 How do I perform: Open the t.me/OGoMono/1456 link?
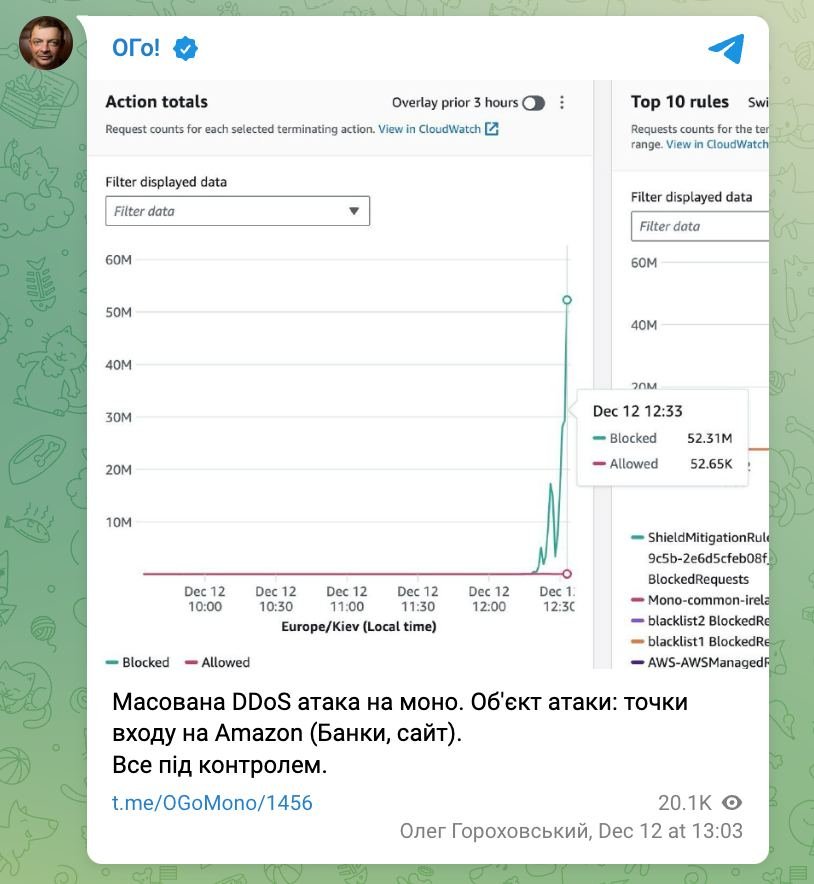212,802
